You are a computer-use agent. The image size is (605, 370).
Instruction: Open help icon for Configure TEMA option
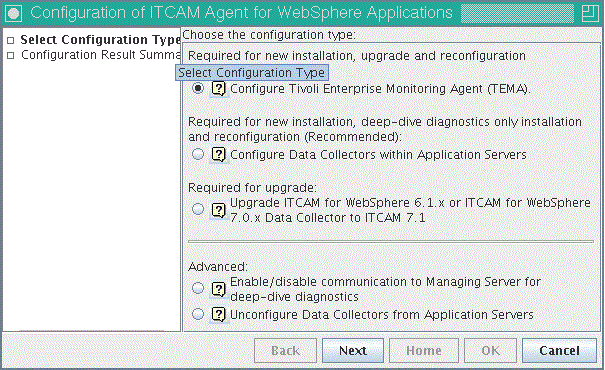point(219,89)
